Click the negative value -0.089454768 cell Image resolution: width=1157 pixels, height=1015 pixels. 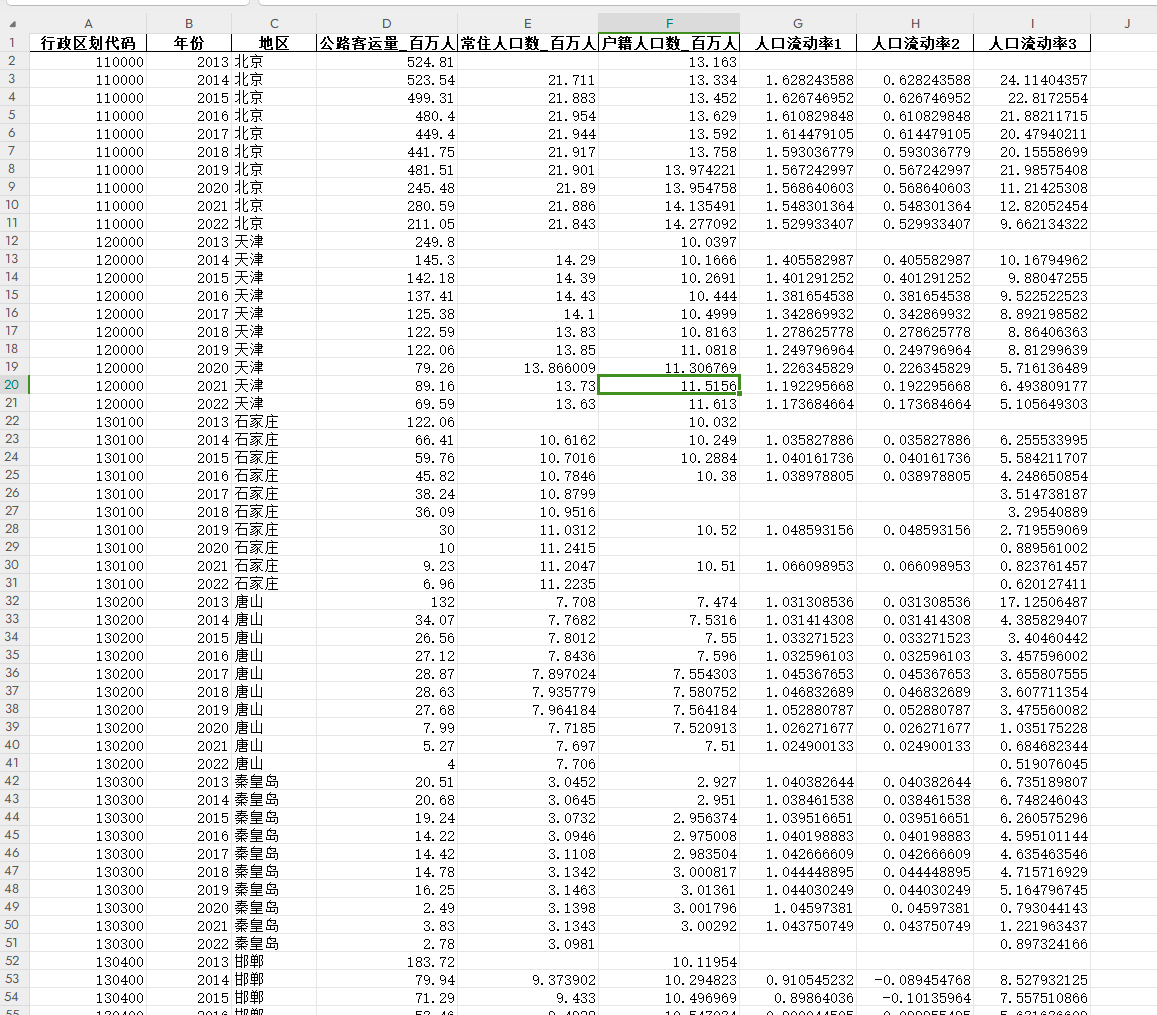point(914,980)
